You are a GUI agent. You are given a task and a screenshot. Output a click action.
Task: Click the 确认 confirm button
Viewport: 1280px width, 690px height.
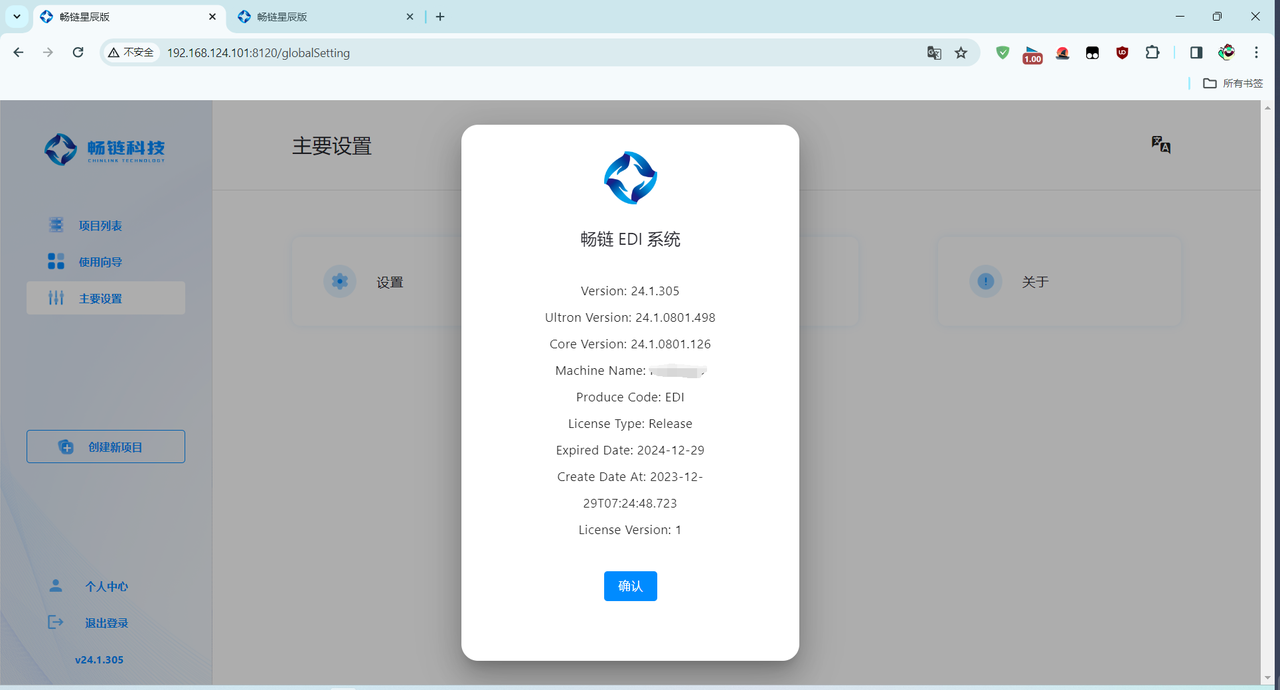630,586
